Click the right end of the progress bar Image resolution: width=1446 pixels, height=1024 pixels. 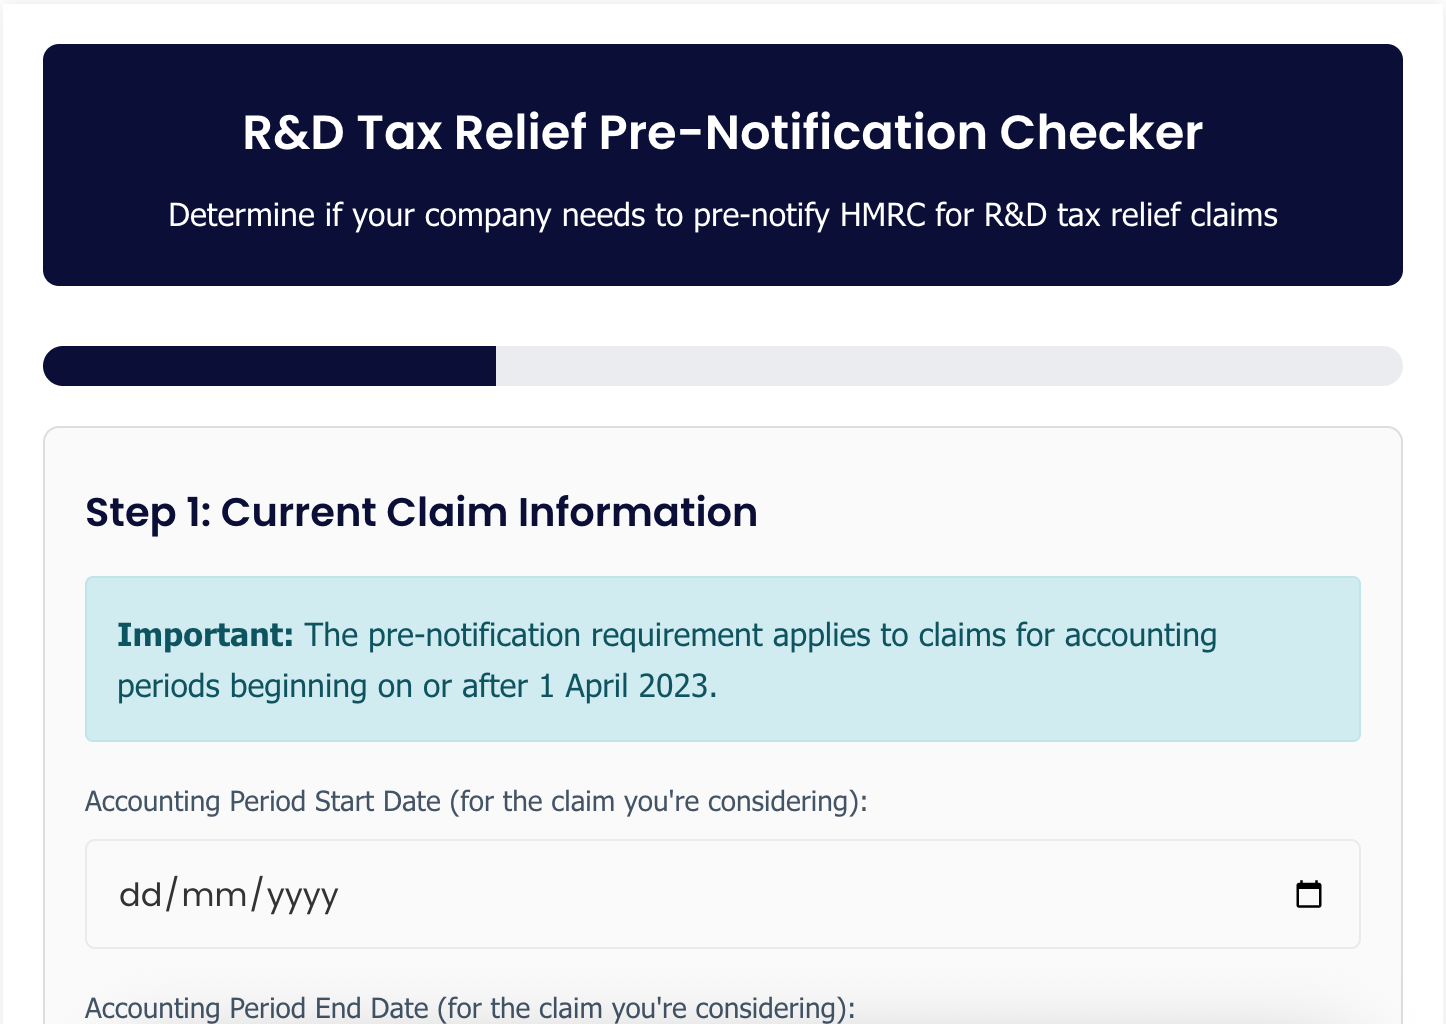point(1385,366)
